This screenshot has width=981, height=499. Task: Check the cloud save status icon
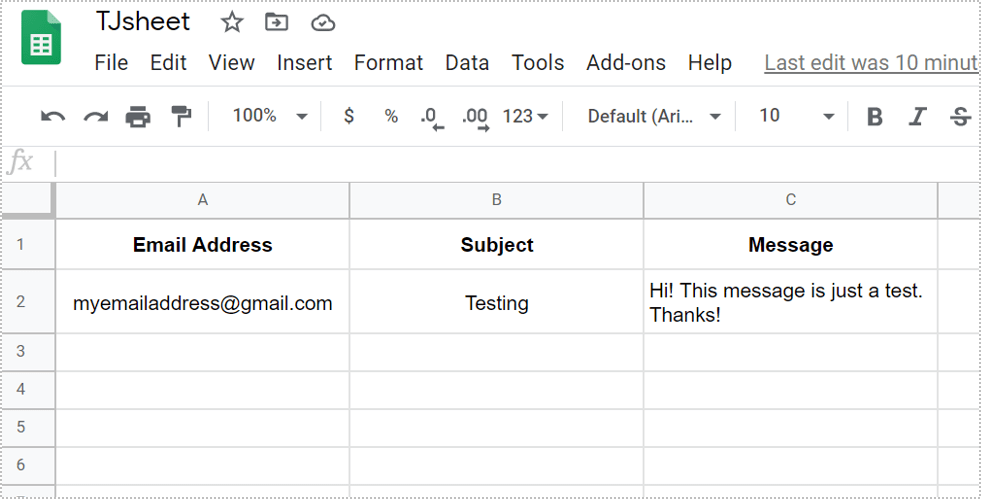point(322,22)
